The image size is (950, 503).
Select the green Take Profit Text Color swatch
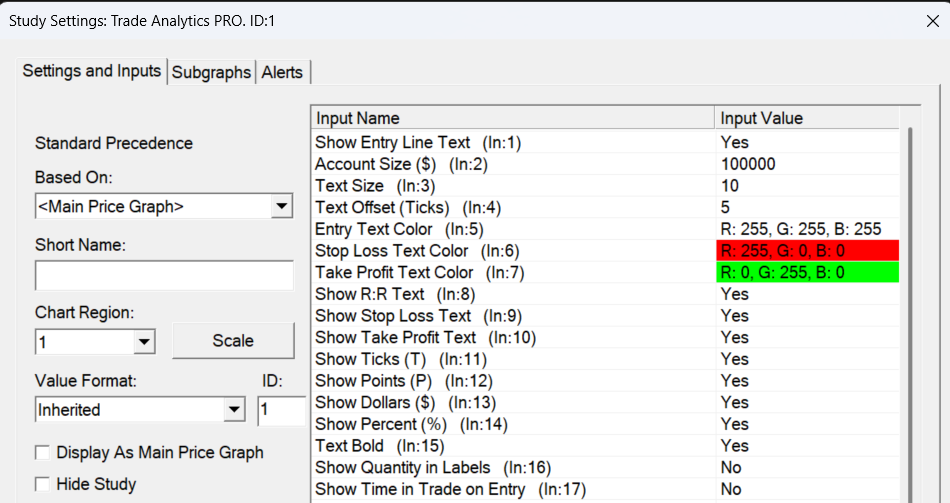[x=808, y=272]
